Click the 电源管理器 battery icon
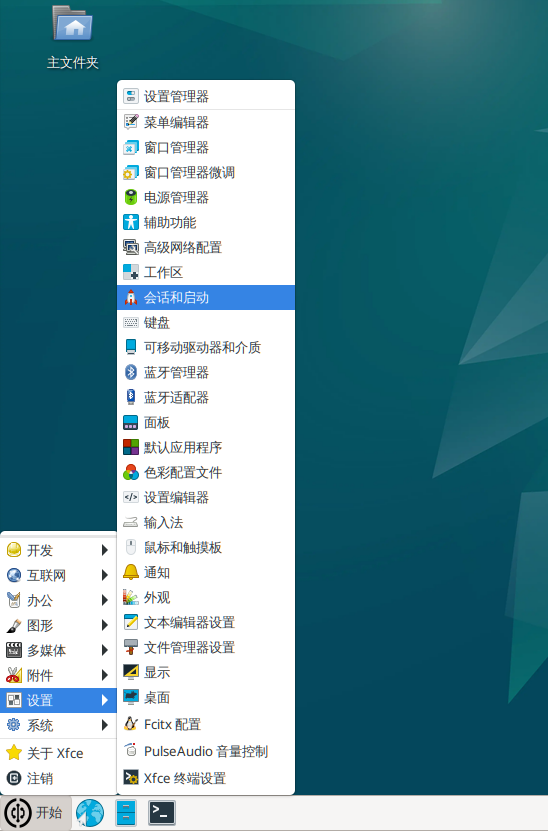Viewport: 548px width, 831px height. pos(130,197)
